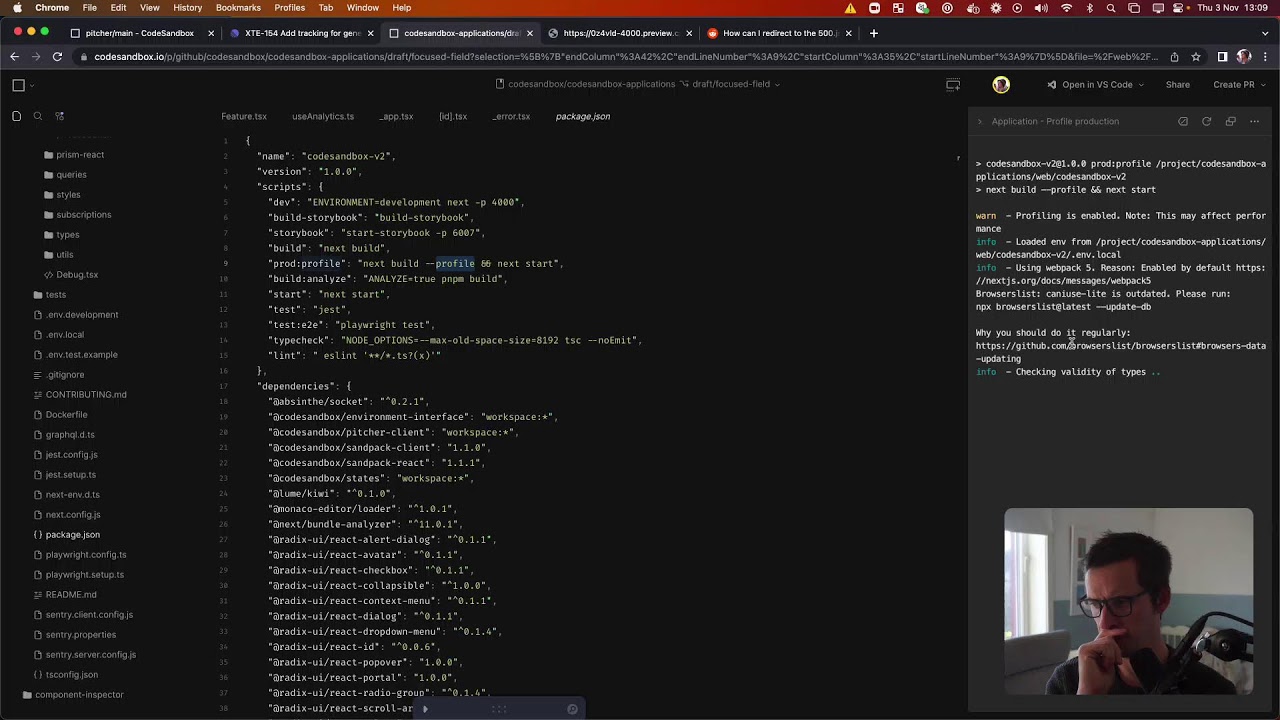Open the terminal panel more options menu

coord(1254,121)
